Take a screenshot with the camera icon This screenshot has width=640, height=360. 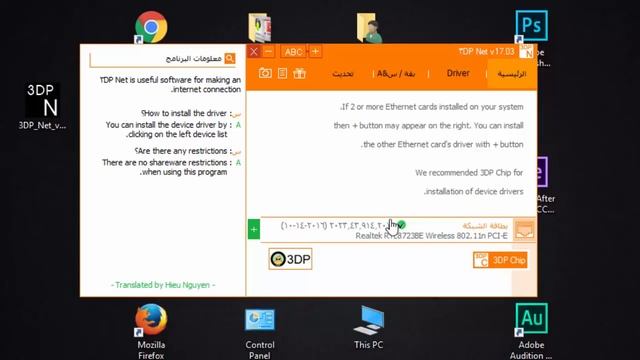265,73
